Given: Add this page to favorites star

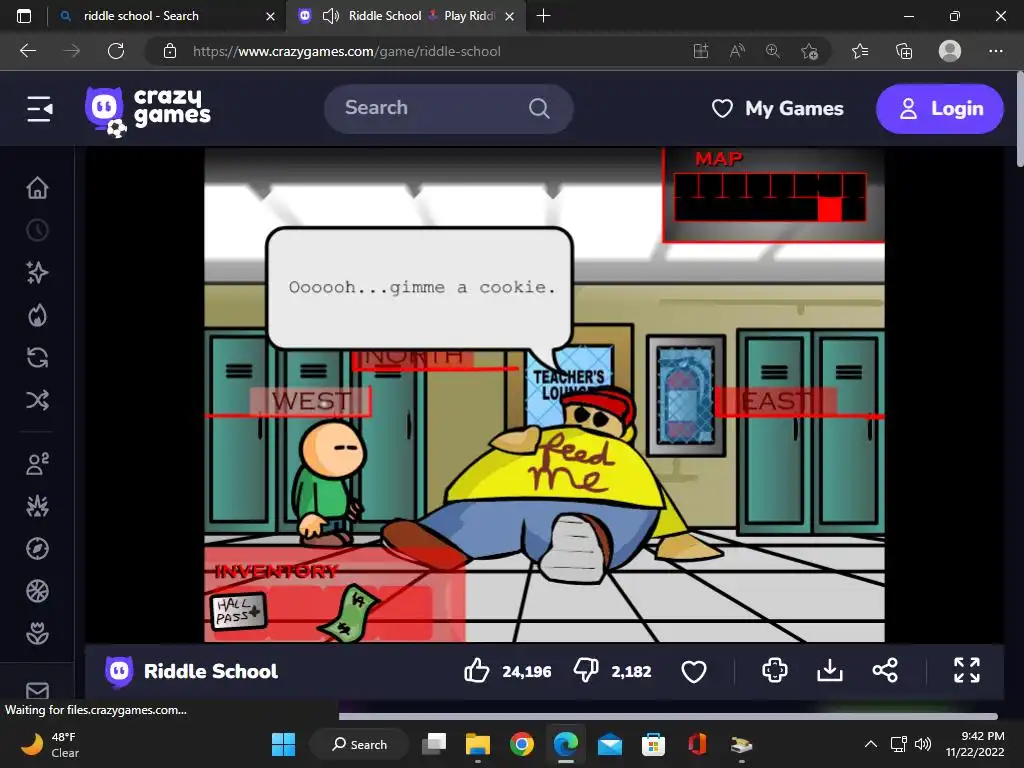Looking at the screenshot, I should pos(809,51).
